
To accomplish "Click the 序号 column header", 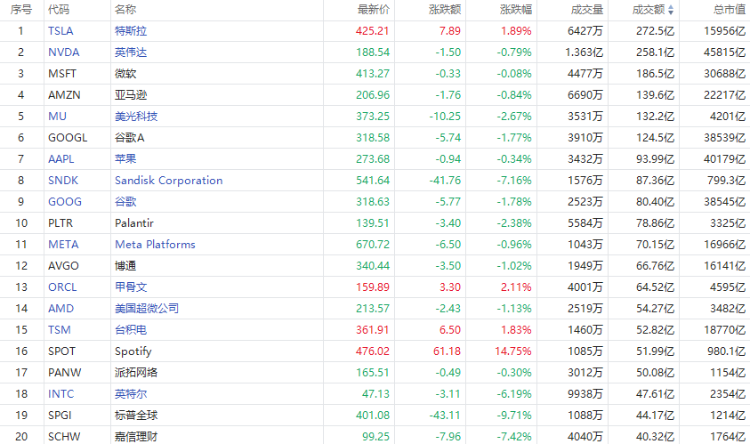I will pyautogui.click(x=21, y=10).
